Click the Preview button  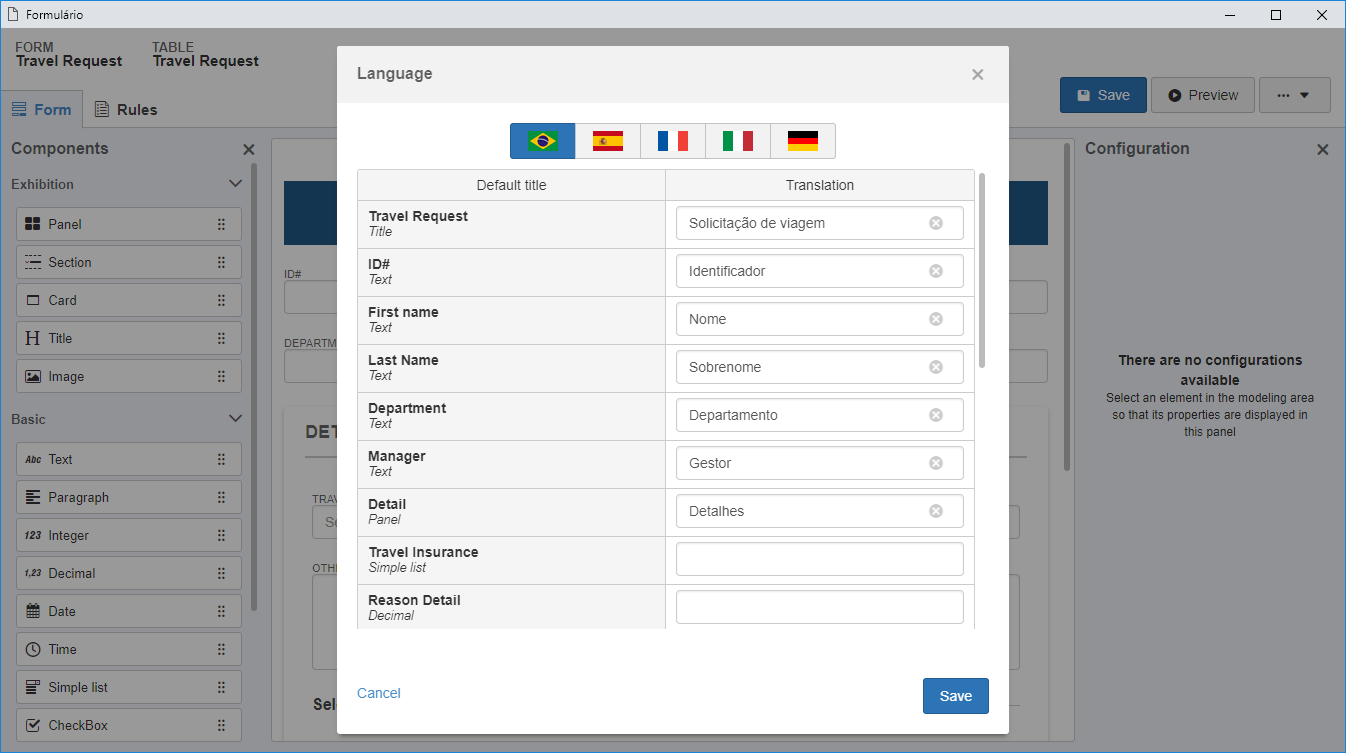pyautogui.click(x=1202, y=95)
